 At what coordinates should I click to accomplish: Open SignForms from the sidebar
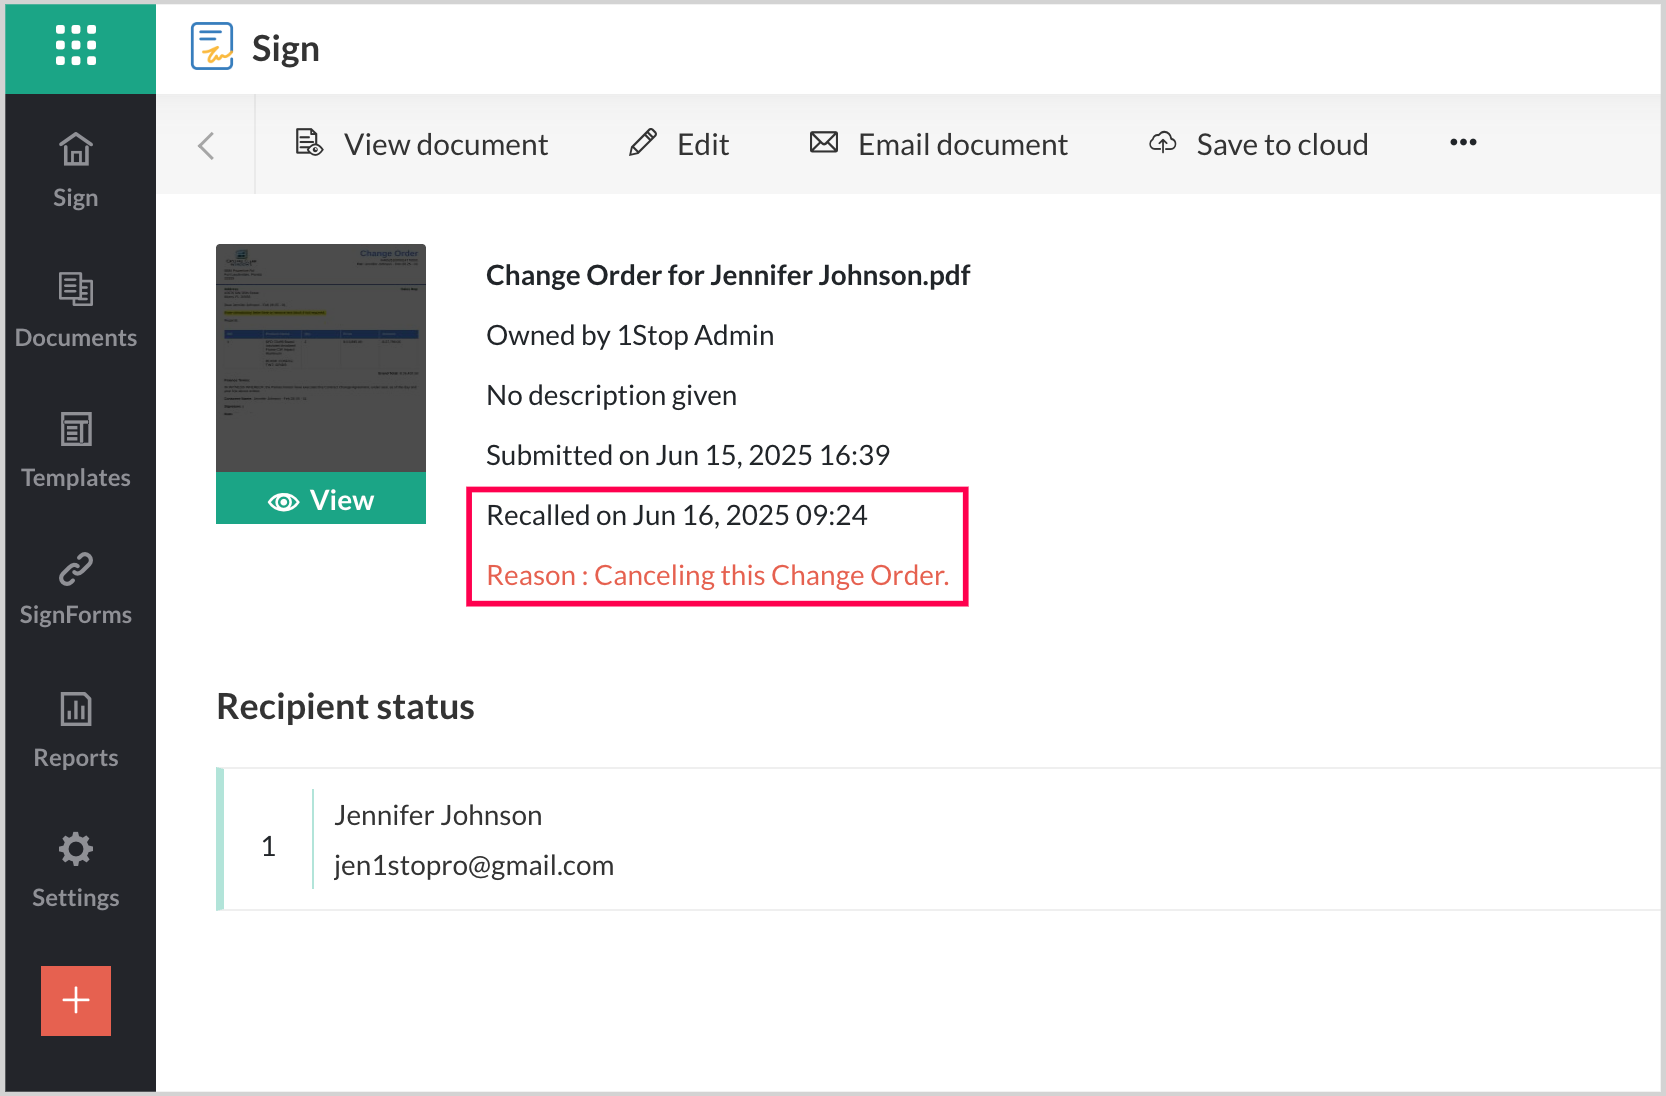point(76,589)
